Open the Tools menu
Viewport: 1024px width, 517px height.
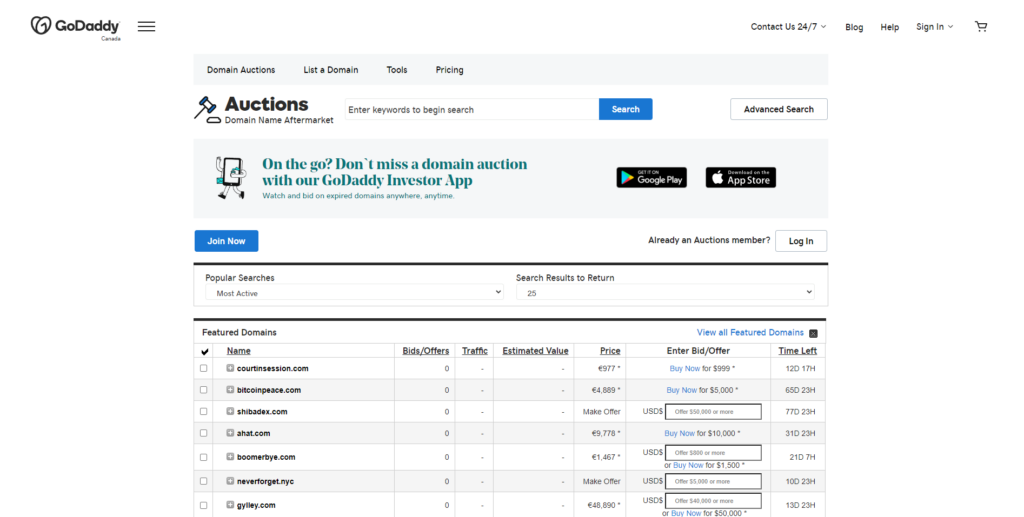[x=397, y=70]
